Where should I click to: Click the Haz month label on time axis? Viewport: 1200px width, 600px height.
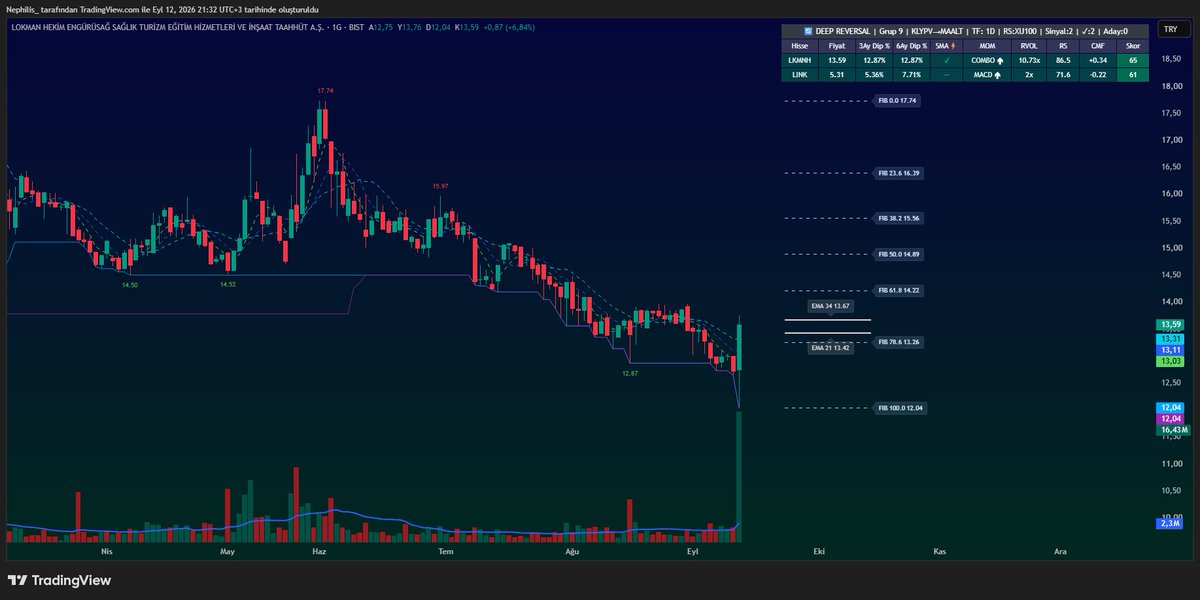click(319, 551)
